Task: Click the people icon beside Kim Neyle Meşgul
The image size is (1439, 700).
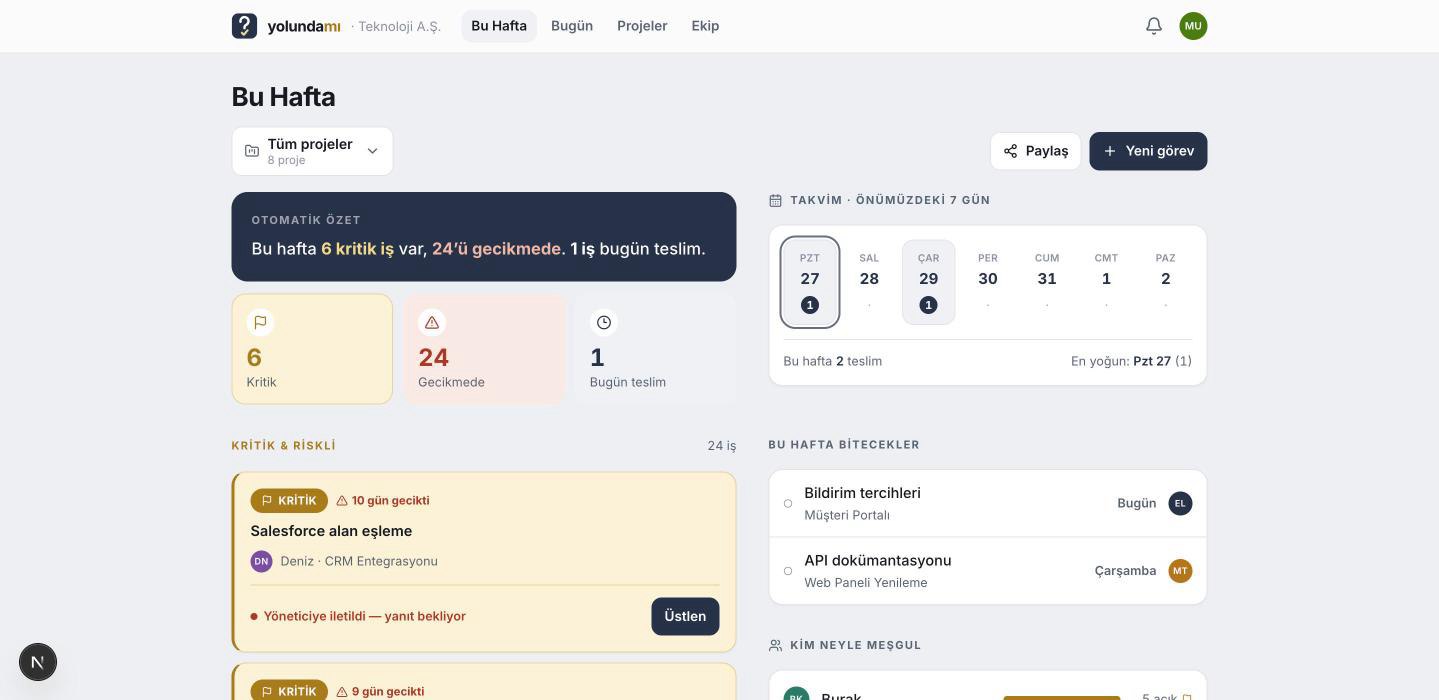Action: [775, 645]
